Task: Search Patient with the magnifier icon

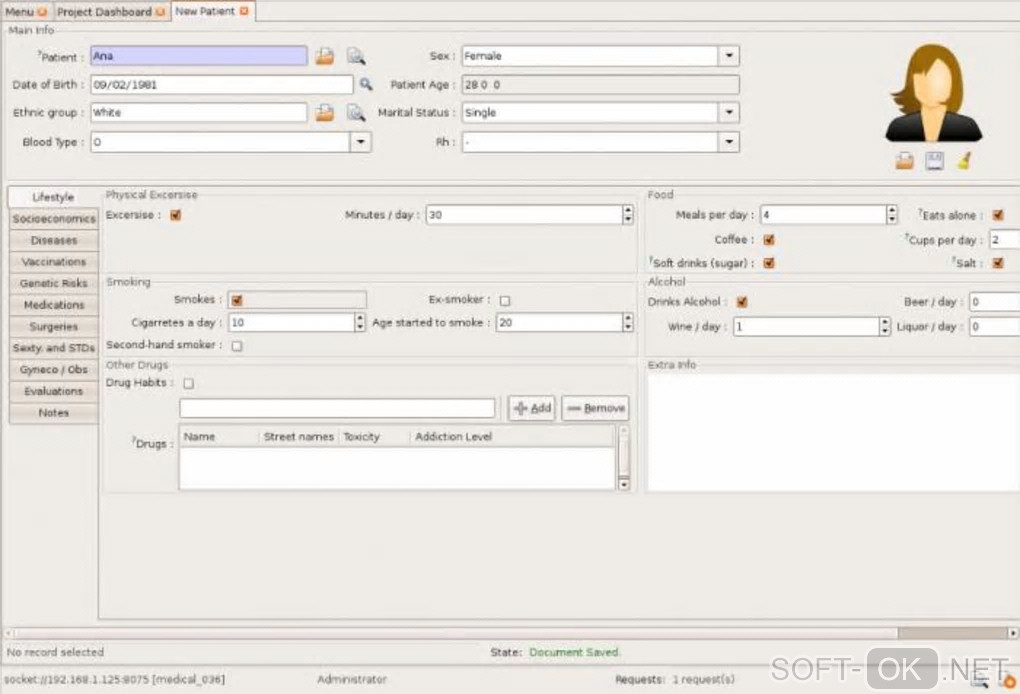Action: 356,57
